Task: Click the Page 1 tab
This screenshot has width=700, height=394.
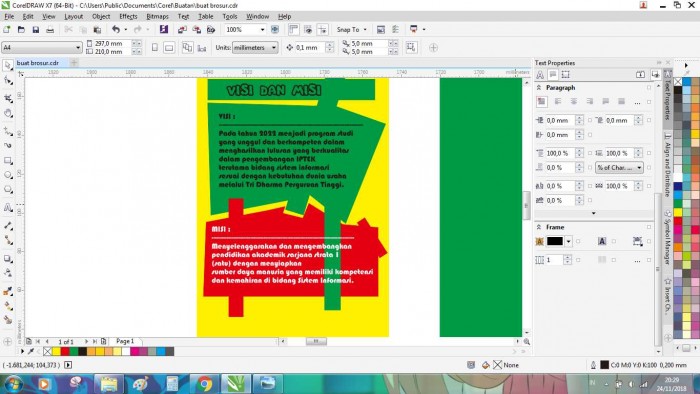Action: pos(125,341)
